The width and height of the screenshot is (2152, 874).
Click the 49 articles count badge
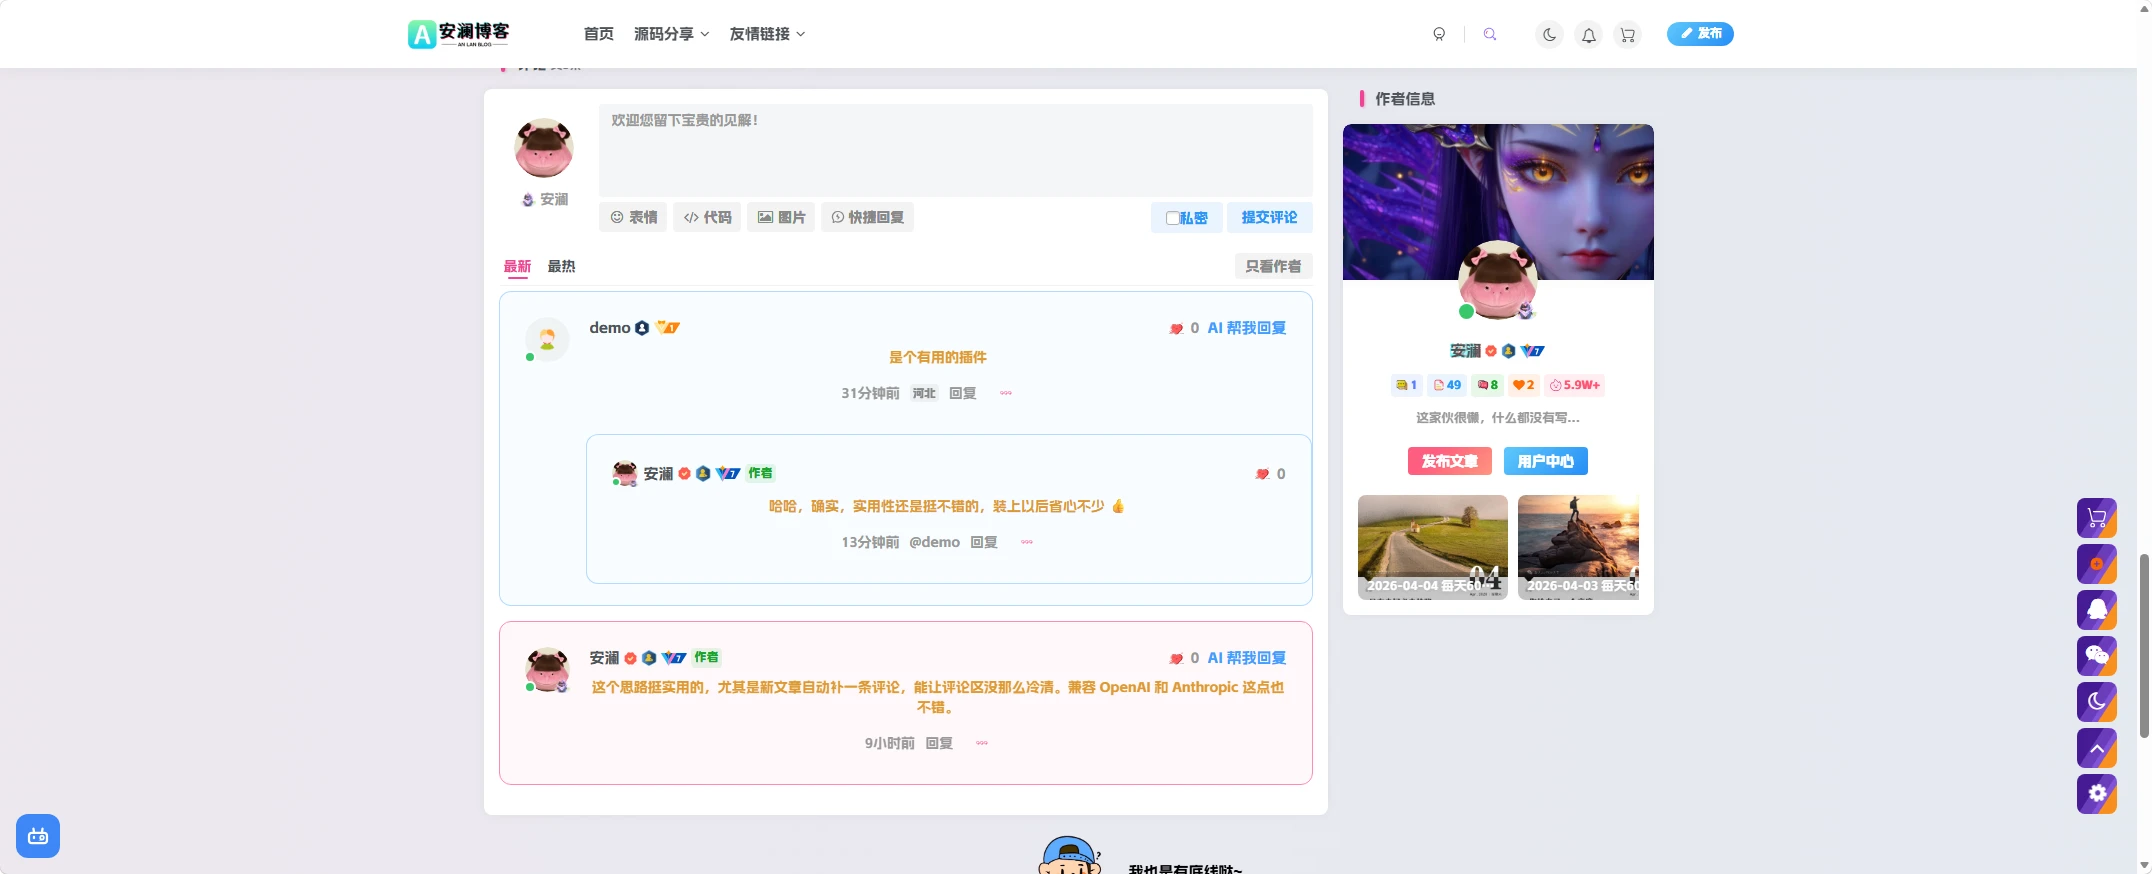click(1447, 385)
